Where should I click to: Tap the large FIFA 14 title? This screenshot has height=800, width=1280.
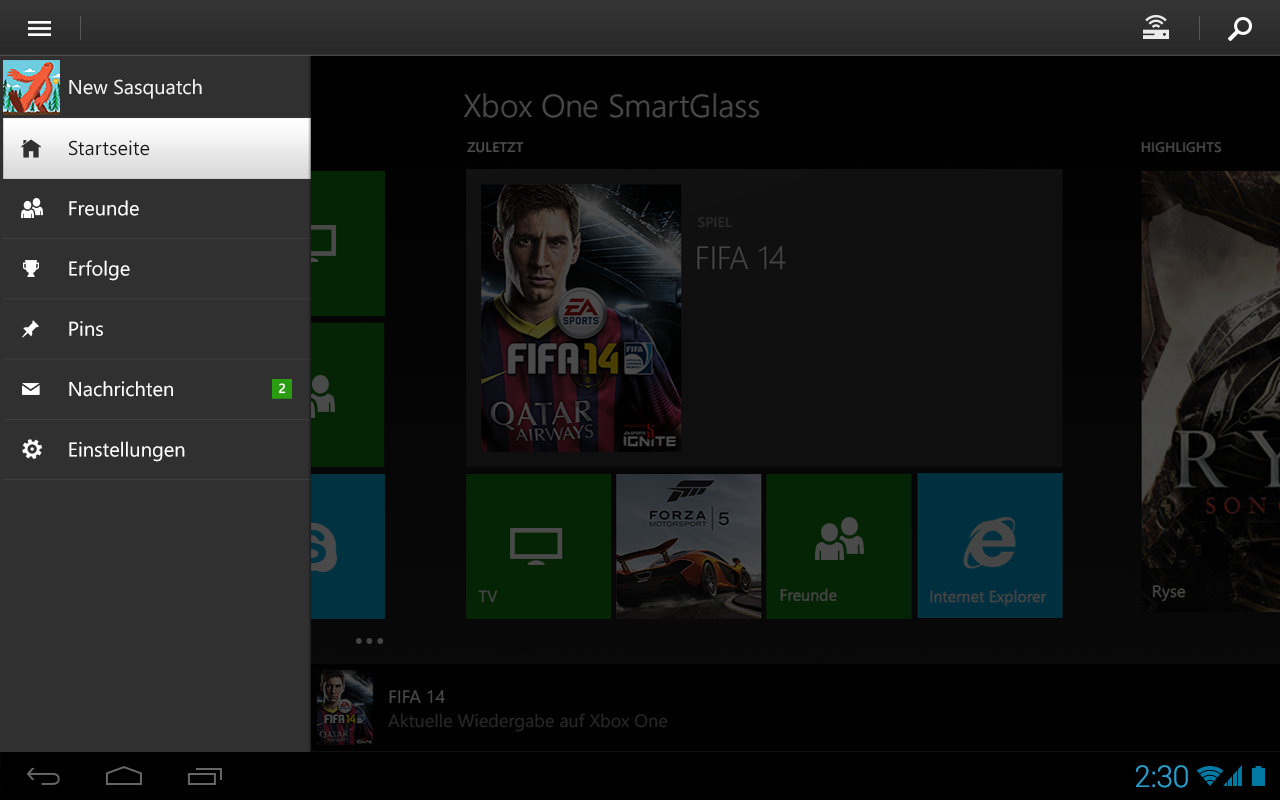740,258
